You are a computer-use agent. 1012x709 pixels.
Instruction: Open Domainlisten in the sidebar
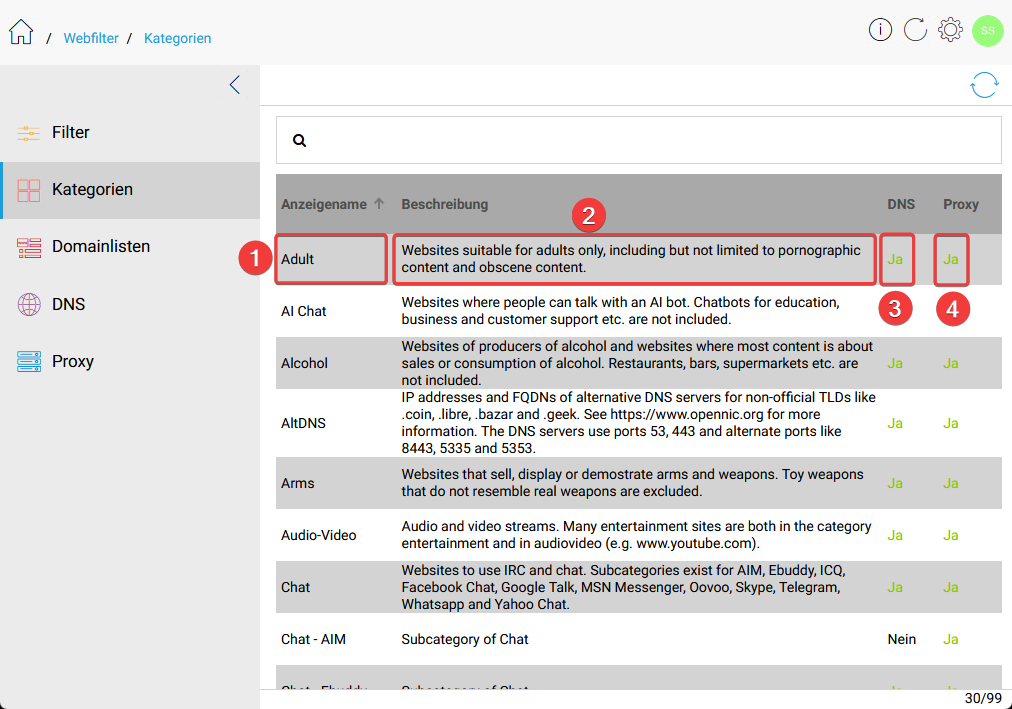(x=101, y=247)
